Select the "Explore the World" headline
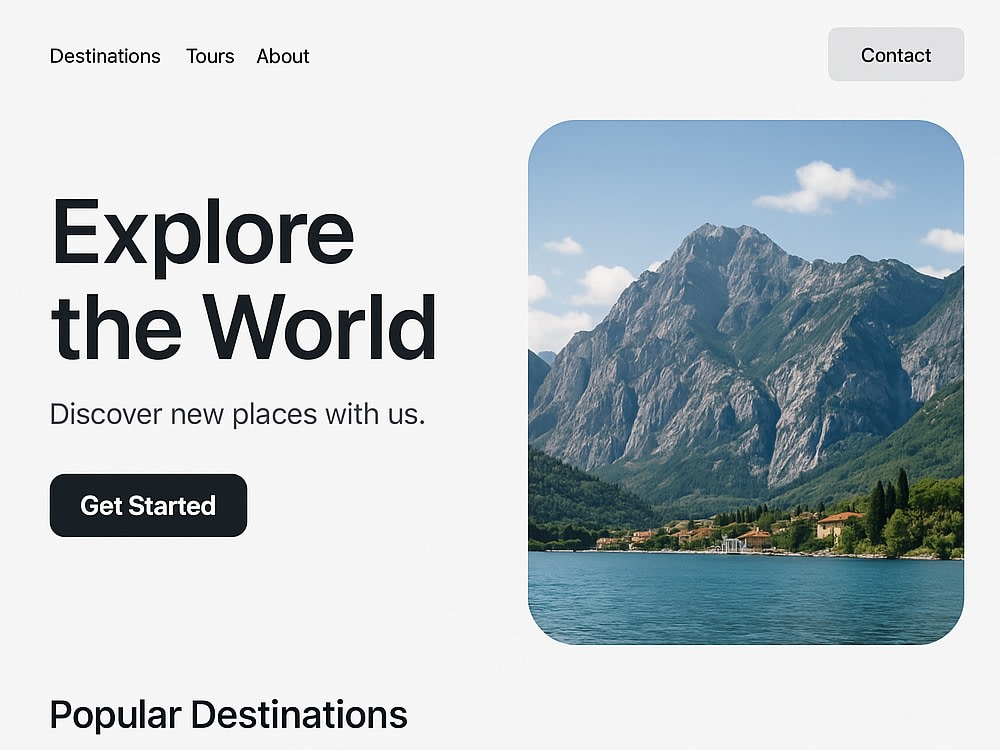The width and height of the screenshot is (1000, 750). (244, 279)
